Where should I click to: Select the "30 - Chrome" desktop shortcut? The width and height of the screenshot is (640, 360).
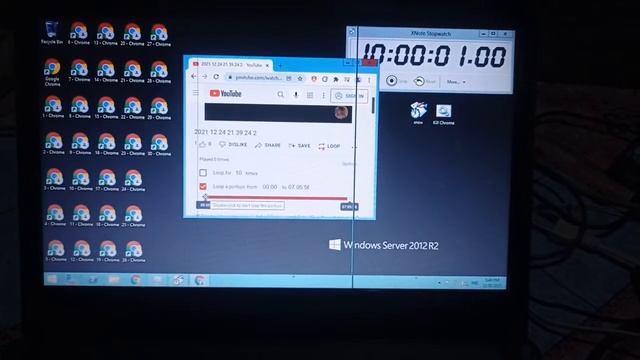coord(159,144)
